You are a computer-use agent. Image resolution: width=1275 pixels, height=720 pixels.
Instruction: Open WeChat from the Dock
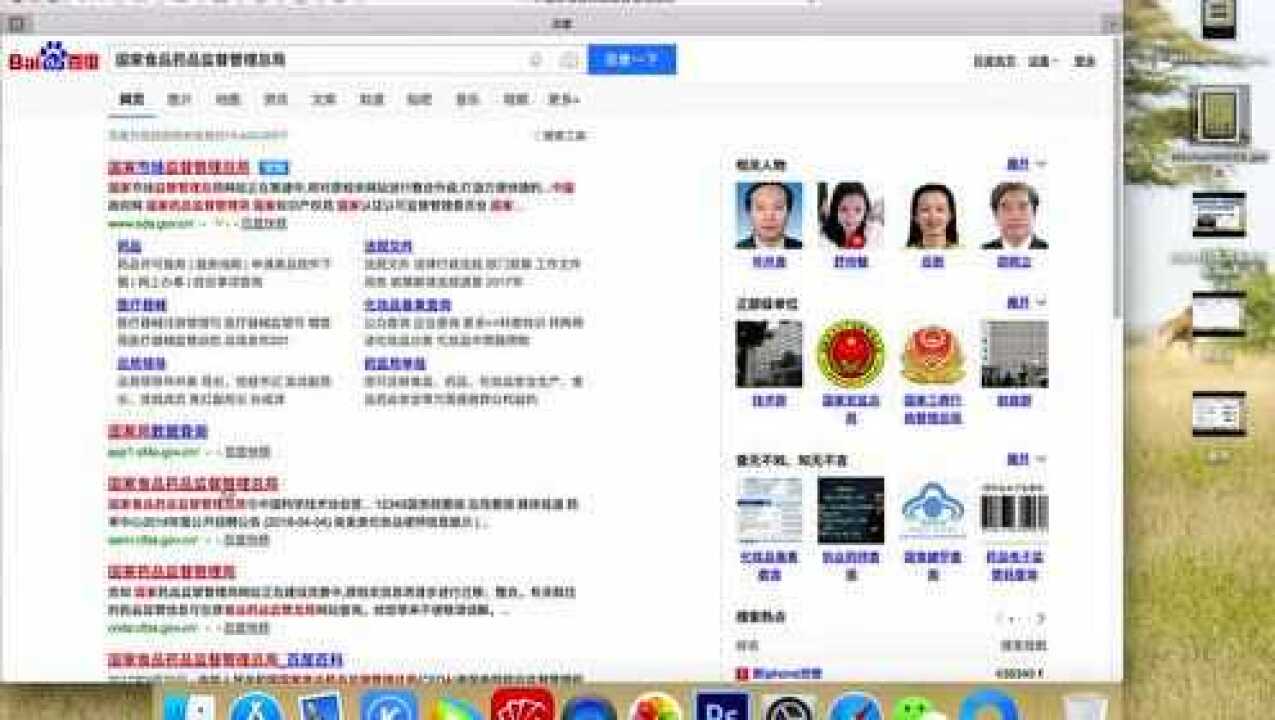click(x=917, y=709)
